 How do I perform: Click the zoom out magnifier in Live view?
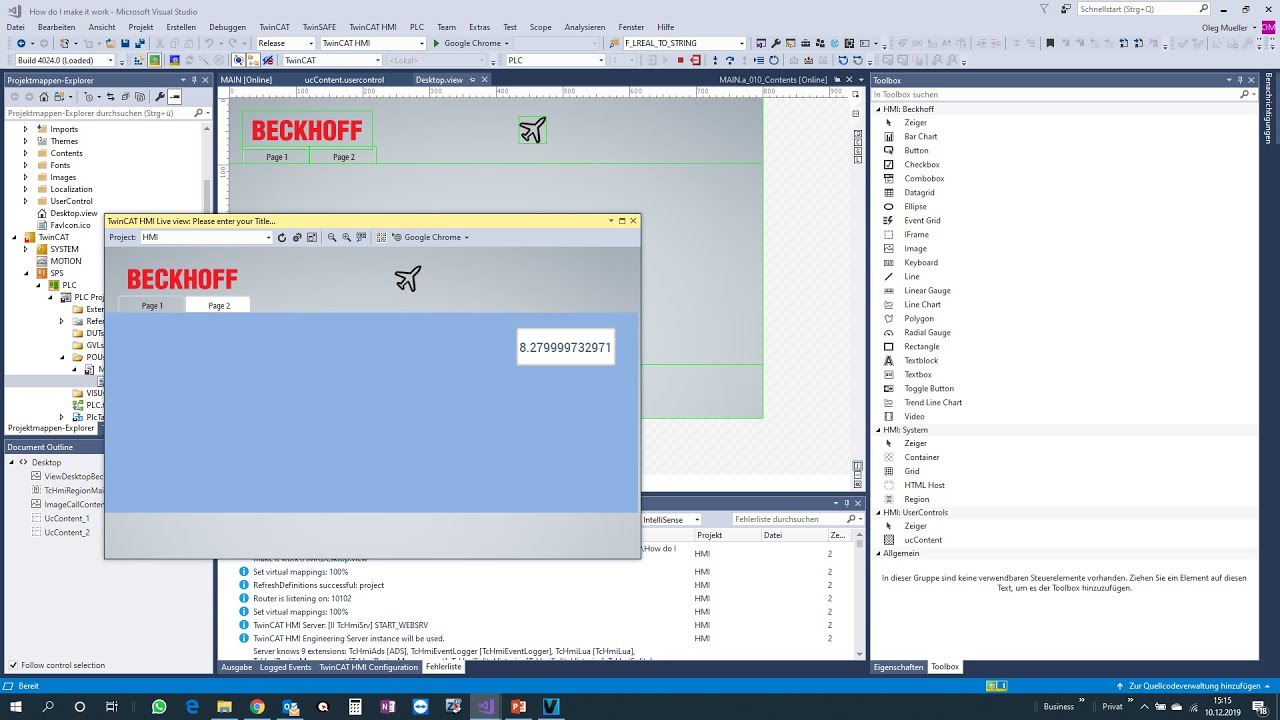tap(332, 238)
